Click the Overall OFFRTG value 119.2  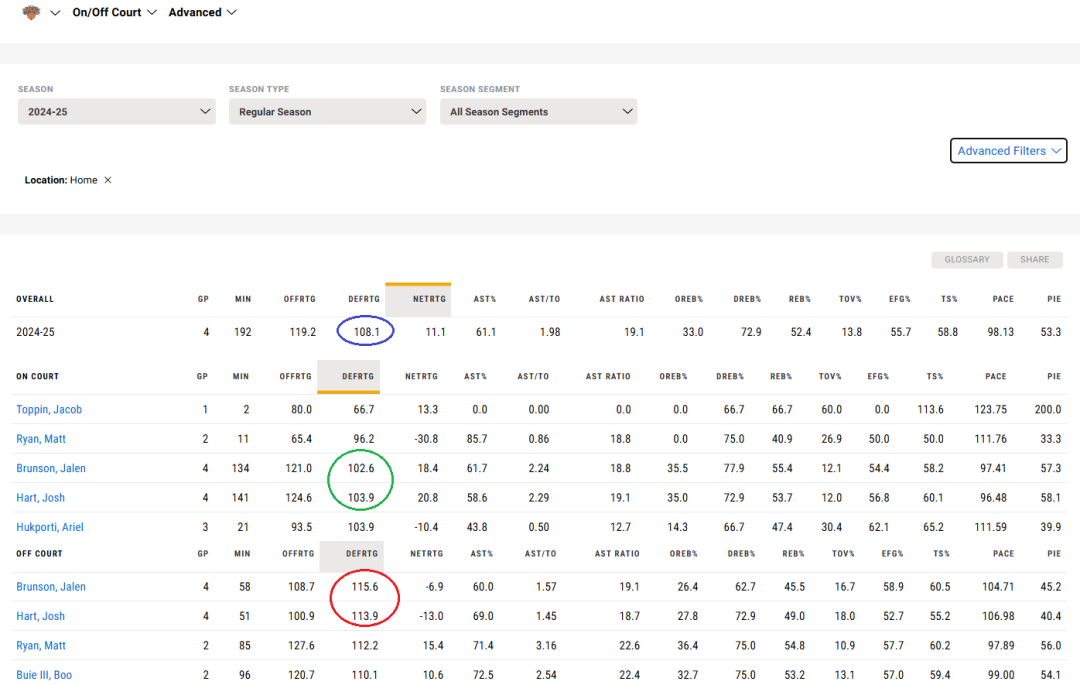tap(302, 332)
